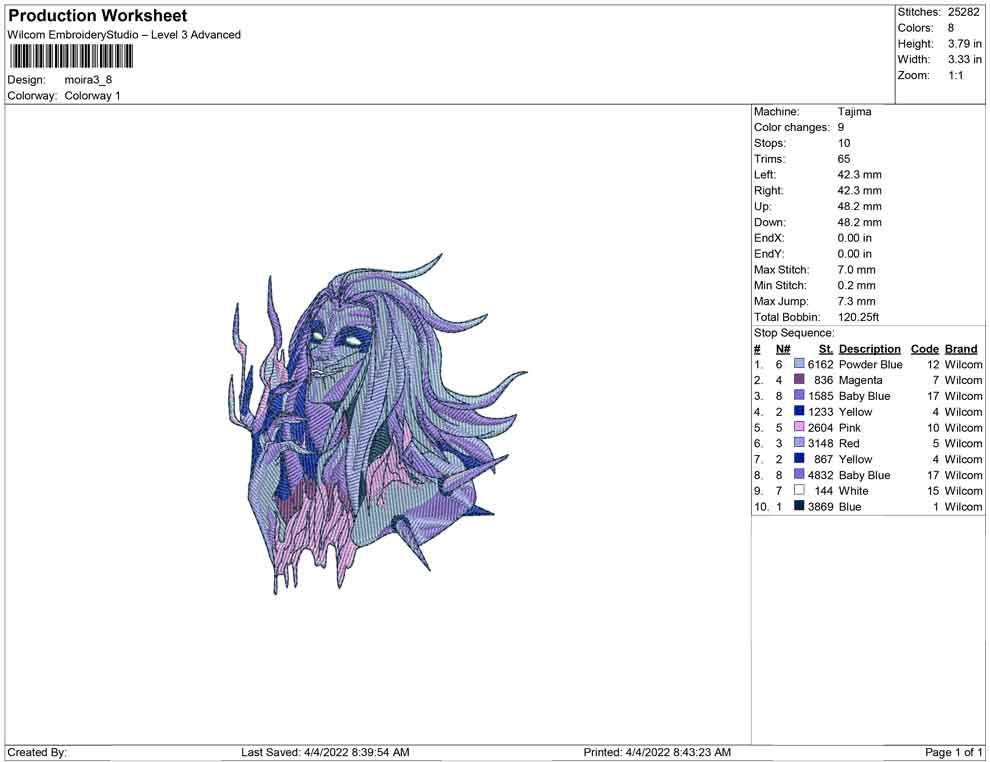
Task: Click the Printed timestamp in footer
Action: (x=657, y=752)
